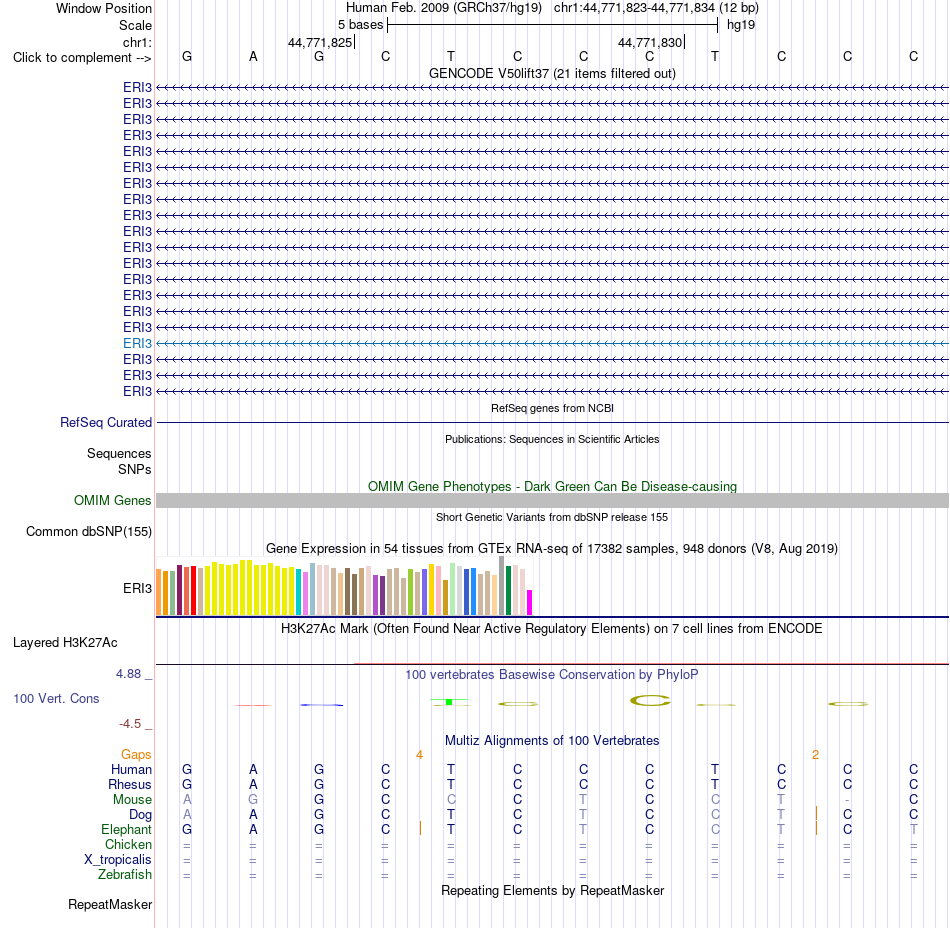
Task: Select the light-blue highlighted ERI3 transcript label
Action: pos(137,343)
